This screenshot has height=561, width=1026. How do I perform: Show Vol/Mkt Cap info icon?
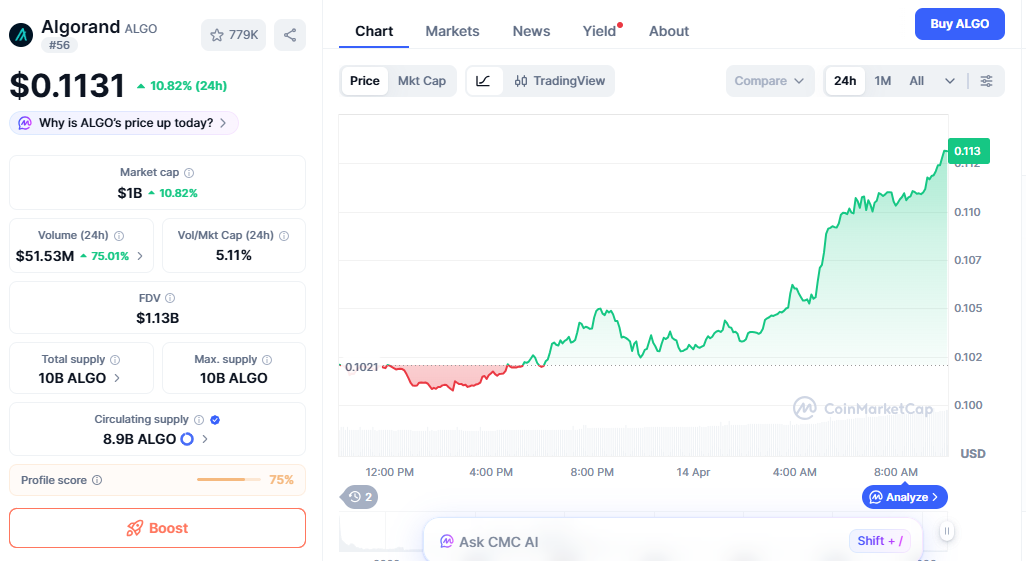click(284, 236)
